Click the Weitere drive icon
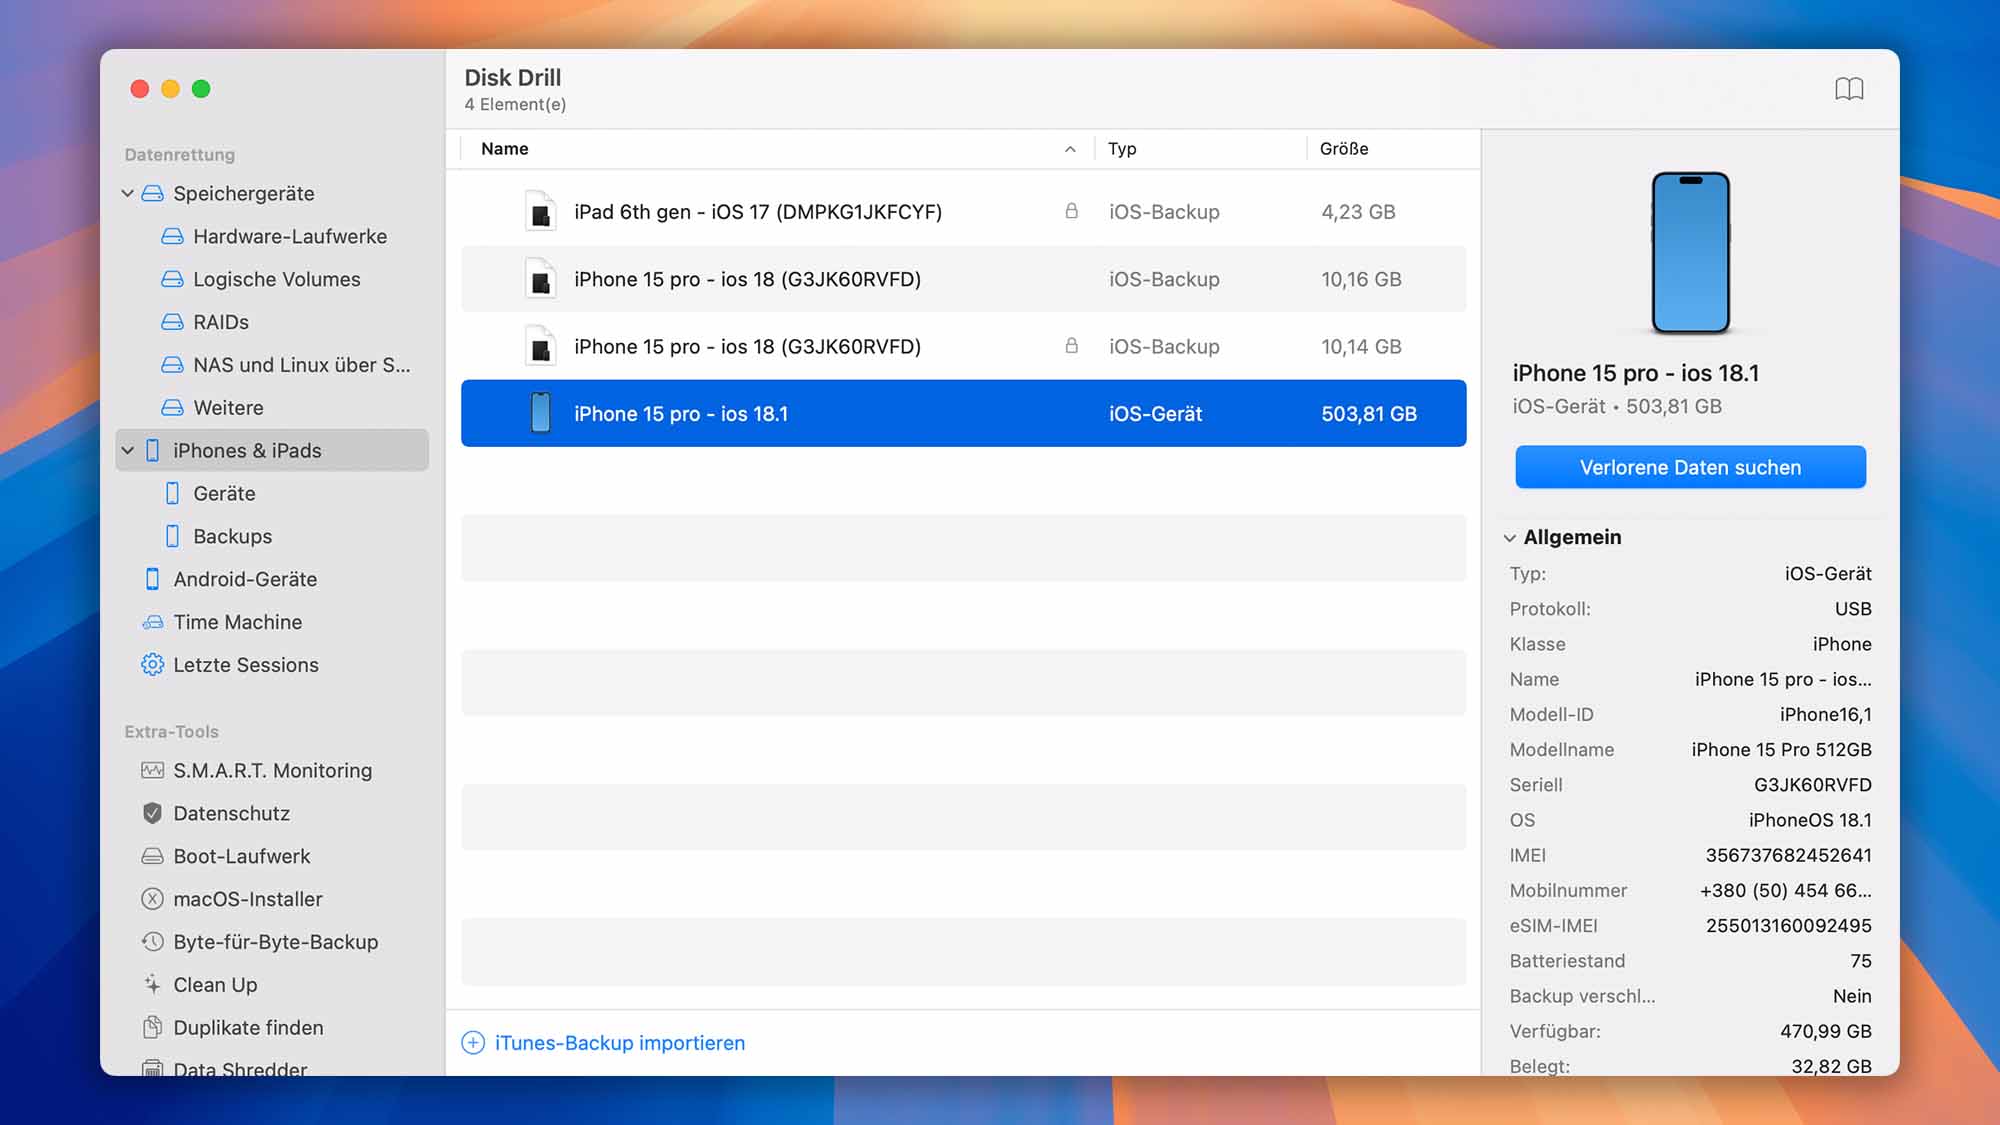The width and height of the screenshot is (2000, 1125). point(172,408)
